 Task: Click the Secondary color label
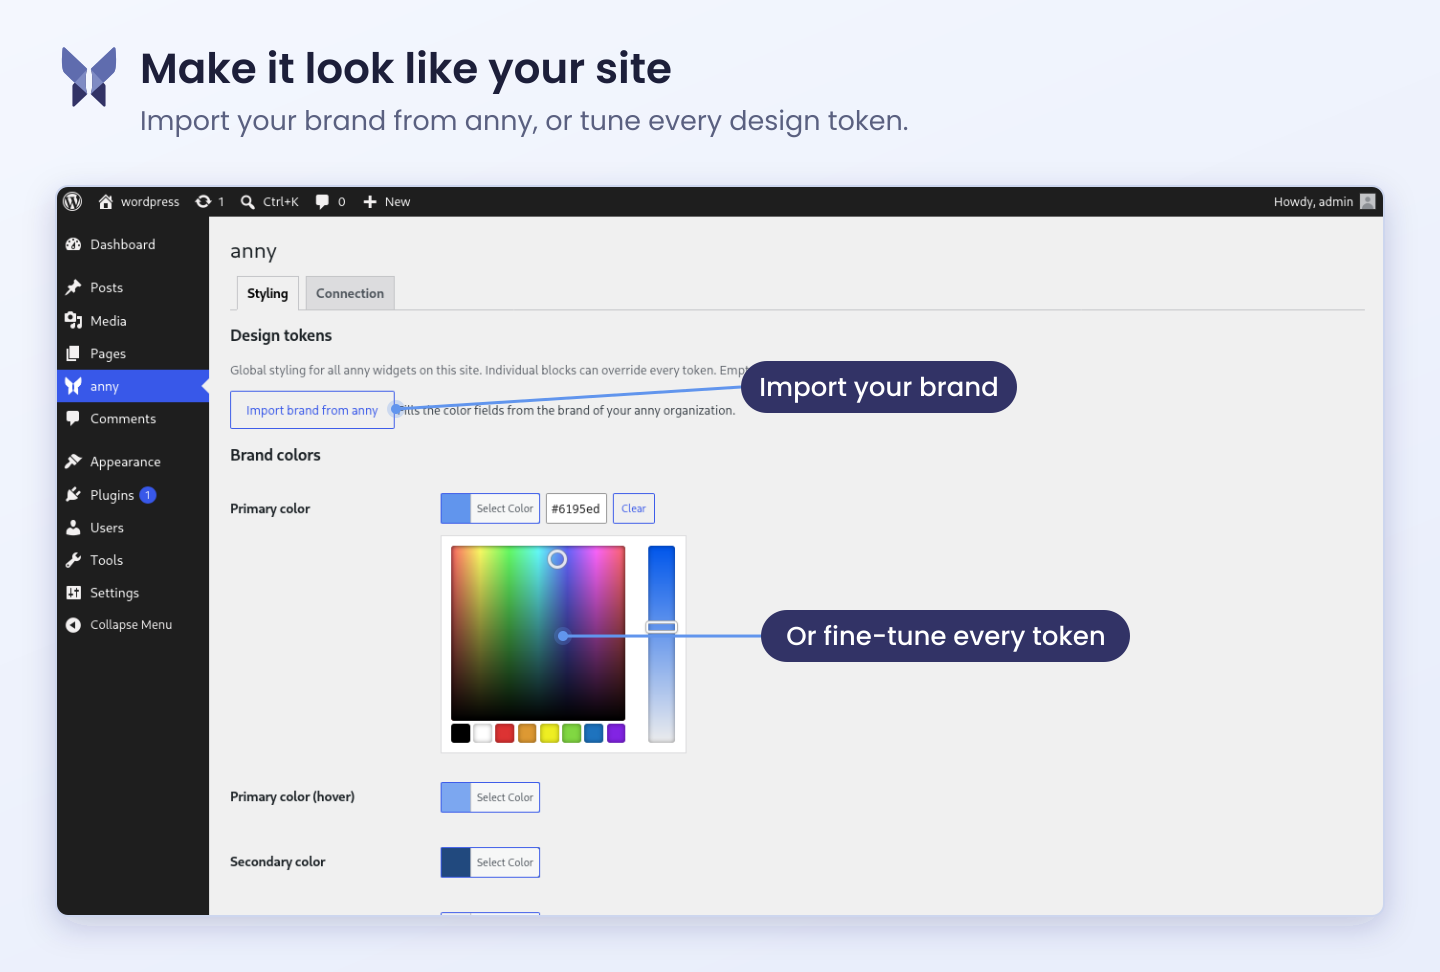[278, 861]
